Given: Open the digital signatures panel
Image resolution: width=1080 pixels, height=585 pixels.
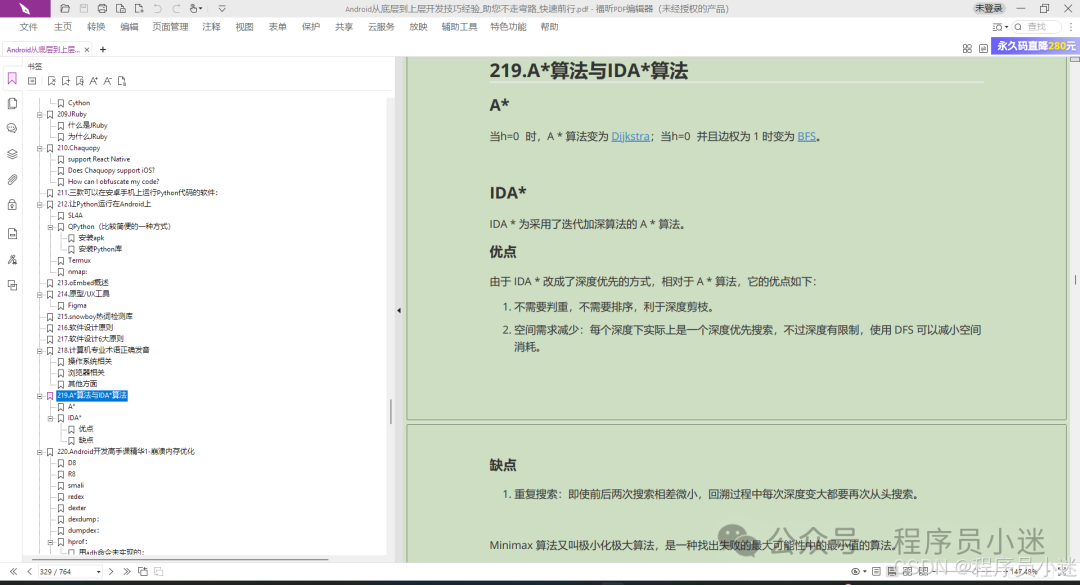Looking at the screenshot, I should point(11,258).
